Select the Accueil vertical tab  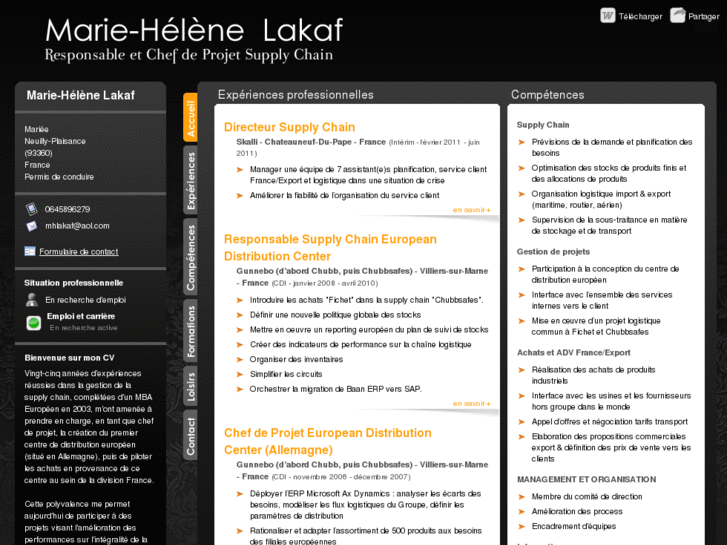point(190,118)
